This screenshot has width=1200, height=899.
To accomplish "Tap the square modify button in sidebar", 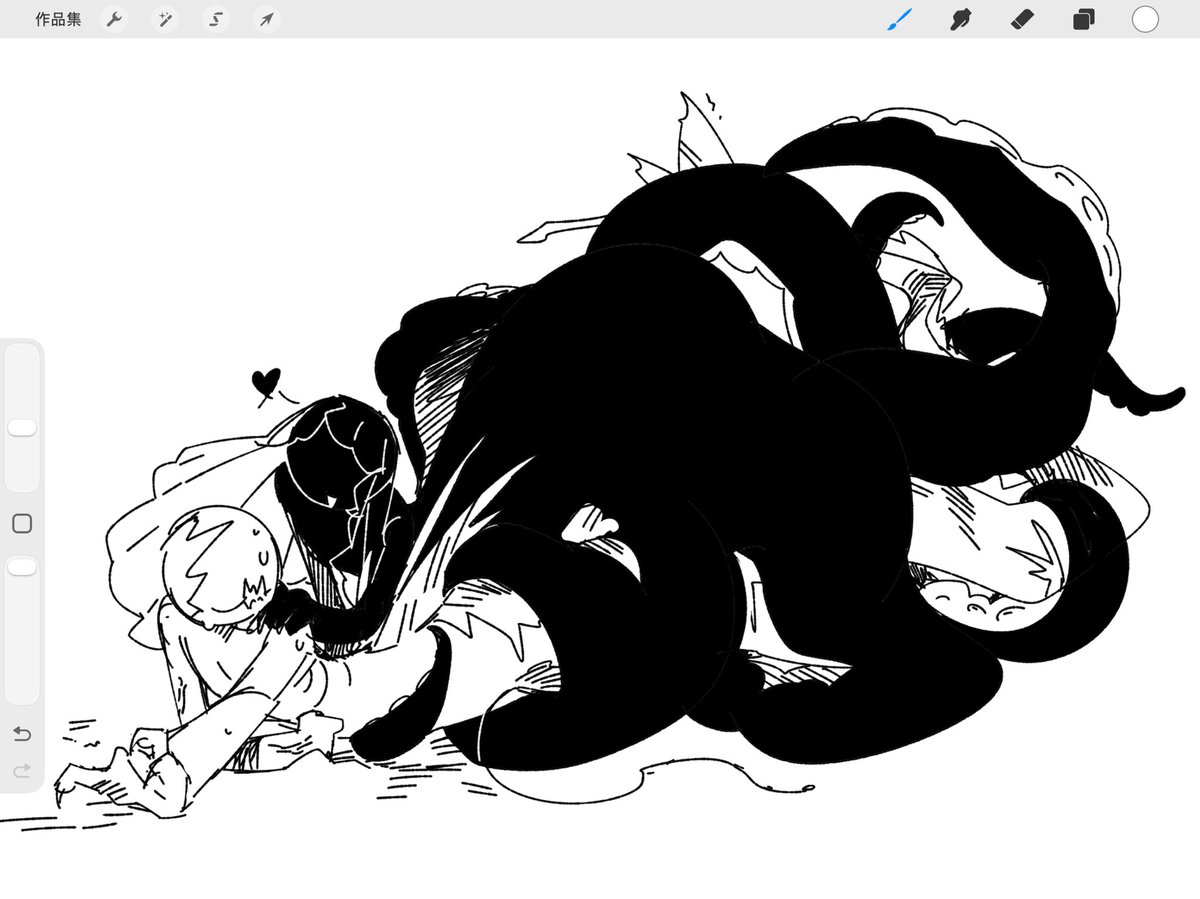I will coord(22,523).
